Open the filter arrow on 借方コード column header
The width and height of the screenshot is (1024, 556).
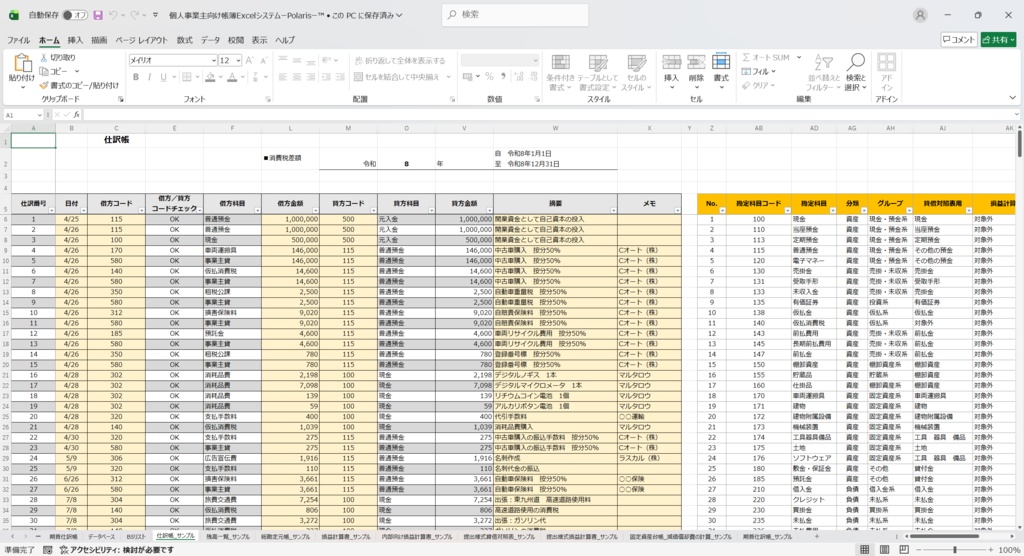(x=140, y=210)
